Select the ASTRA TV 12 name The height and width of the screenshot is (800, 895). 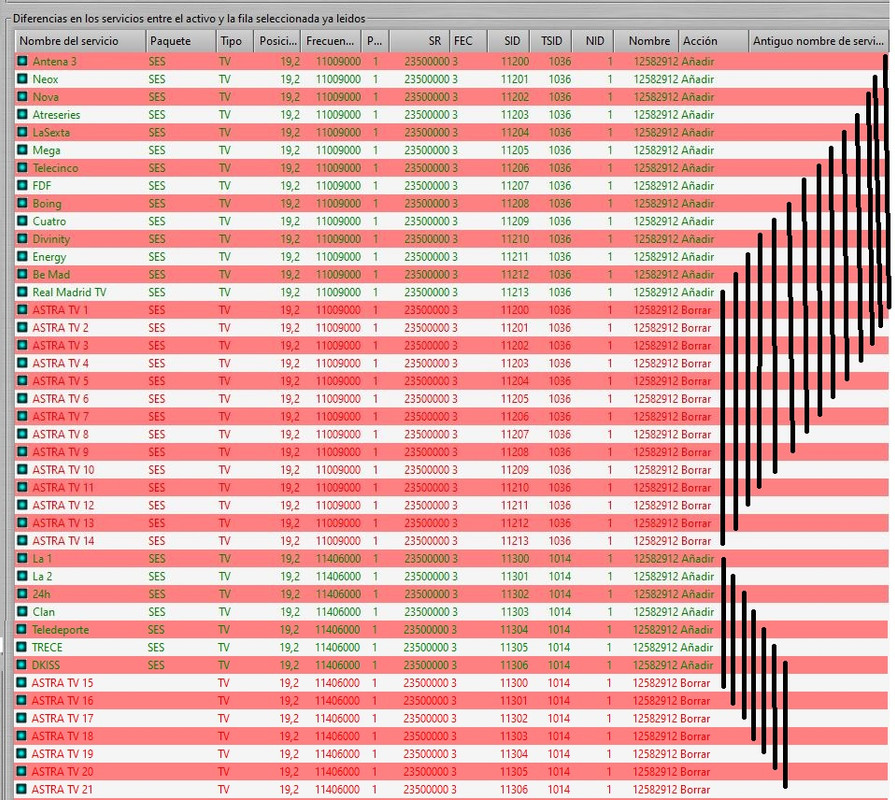pyautogui.click(x=63, y=505)
